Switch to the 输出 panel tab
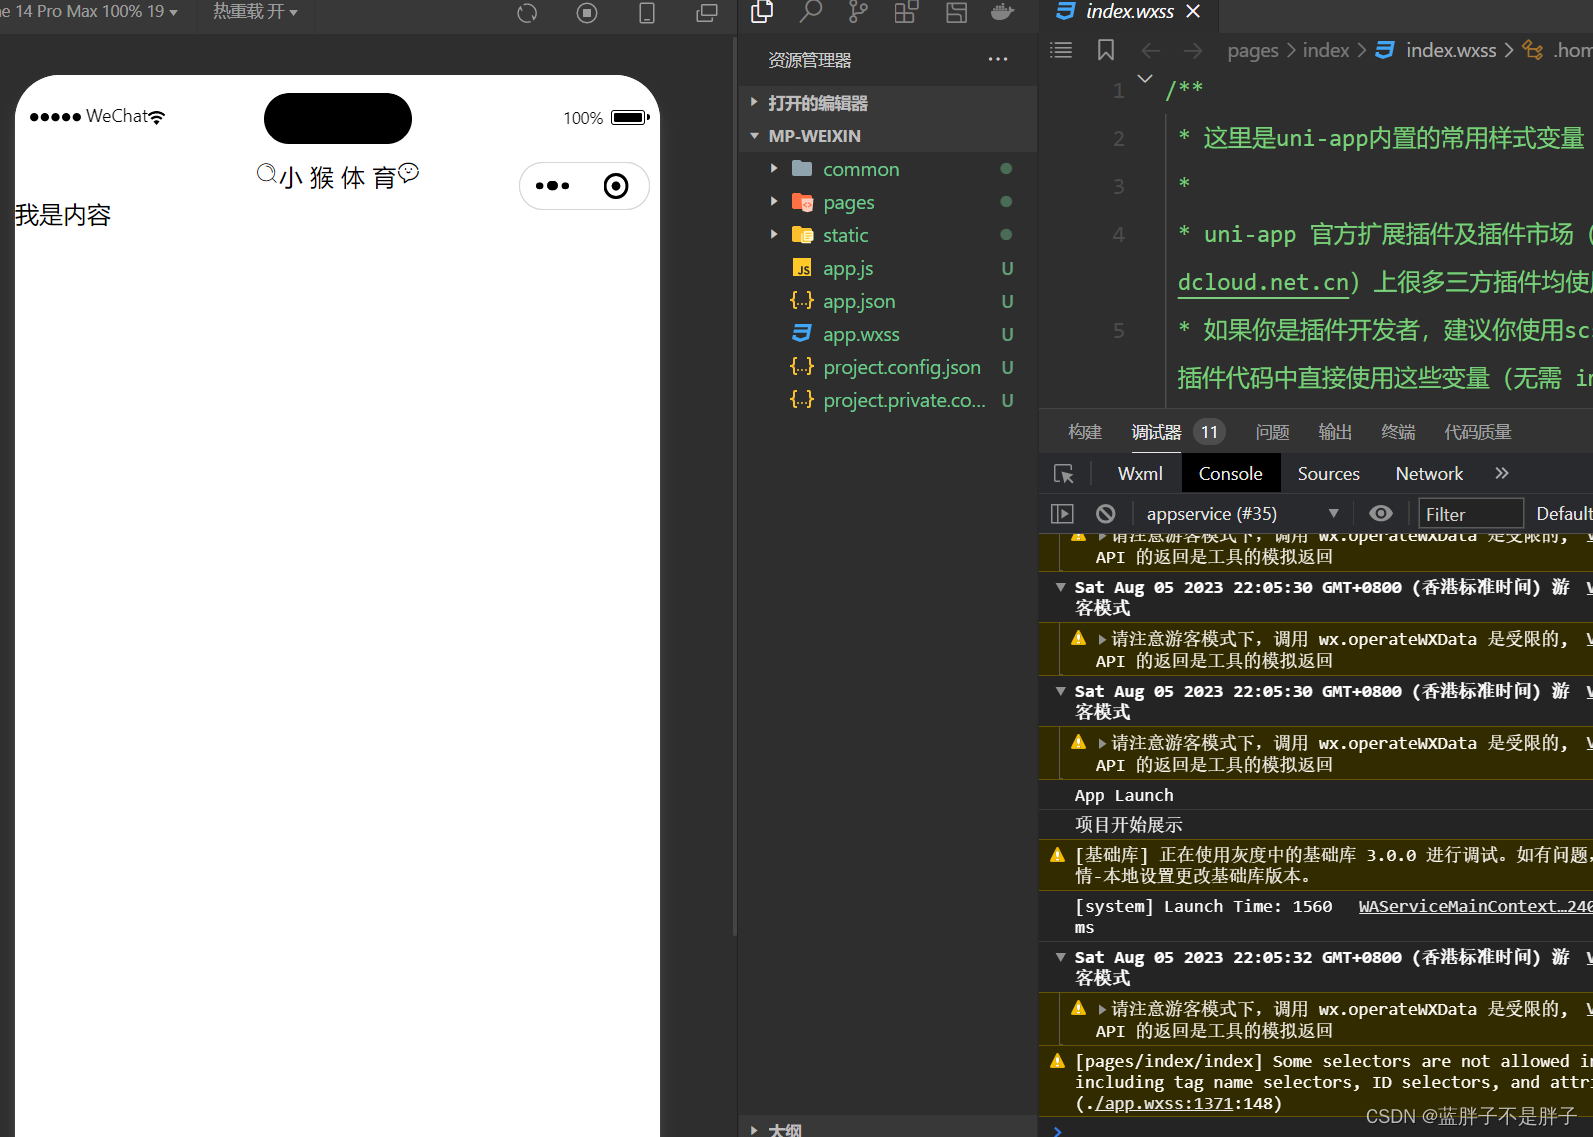Screen dimensions: 1593x1137 (1335, 432)
